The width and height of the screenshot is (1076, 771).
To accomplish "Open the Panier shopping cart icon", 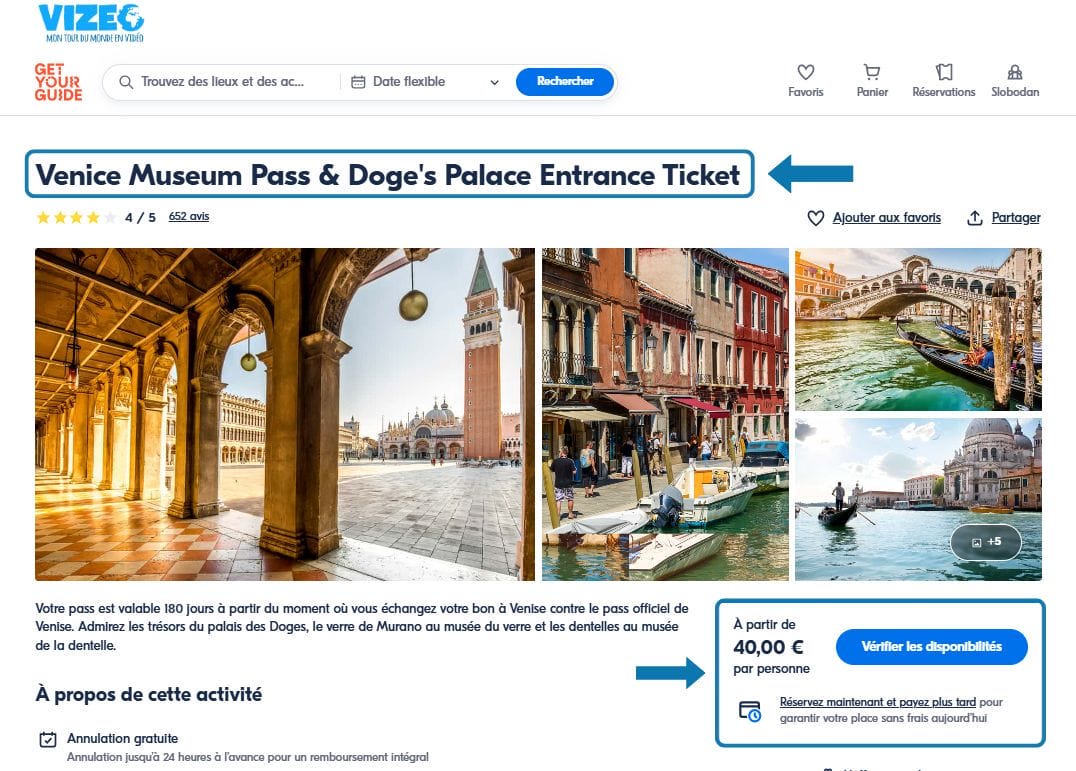I will 872,72.
